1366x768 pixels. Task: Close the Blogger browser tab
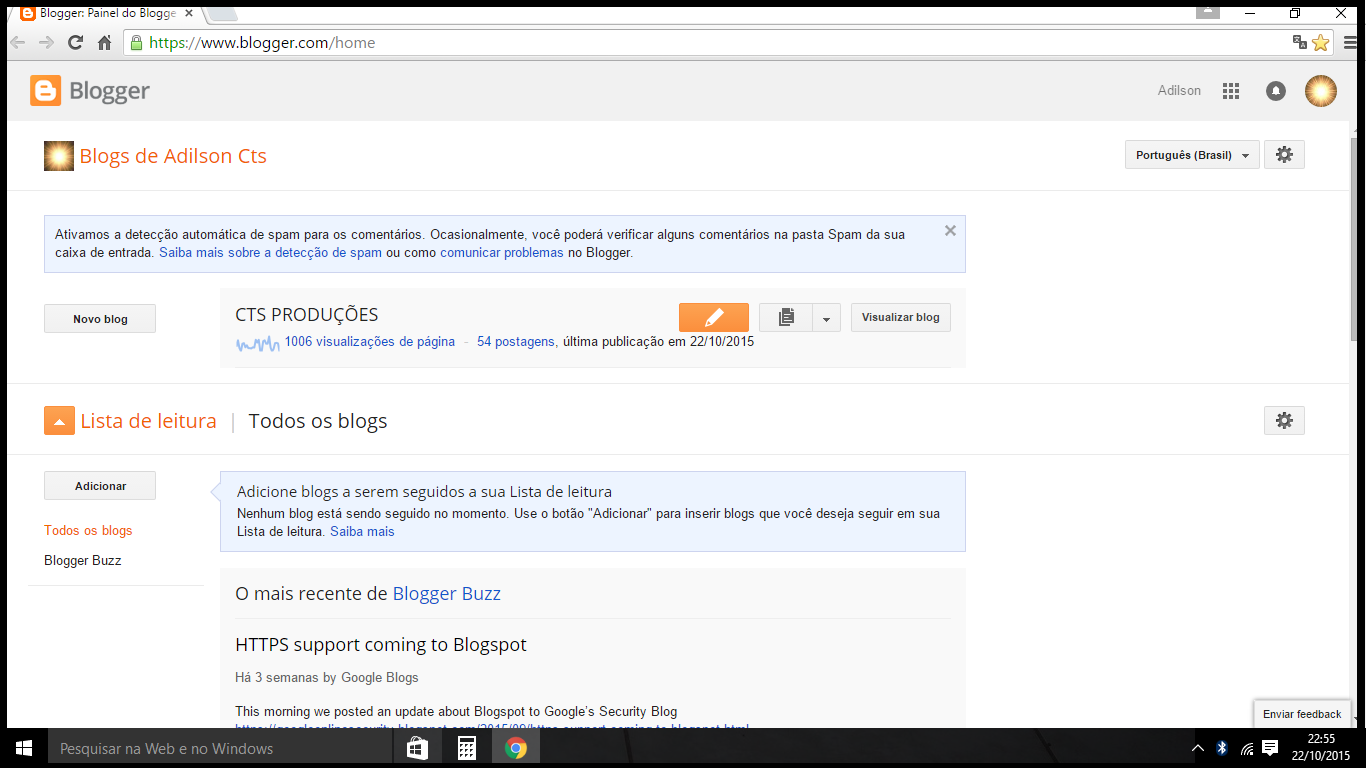[189, 13]
